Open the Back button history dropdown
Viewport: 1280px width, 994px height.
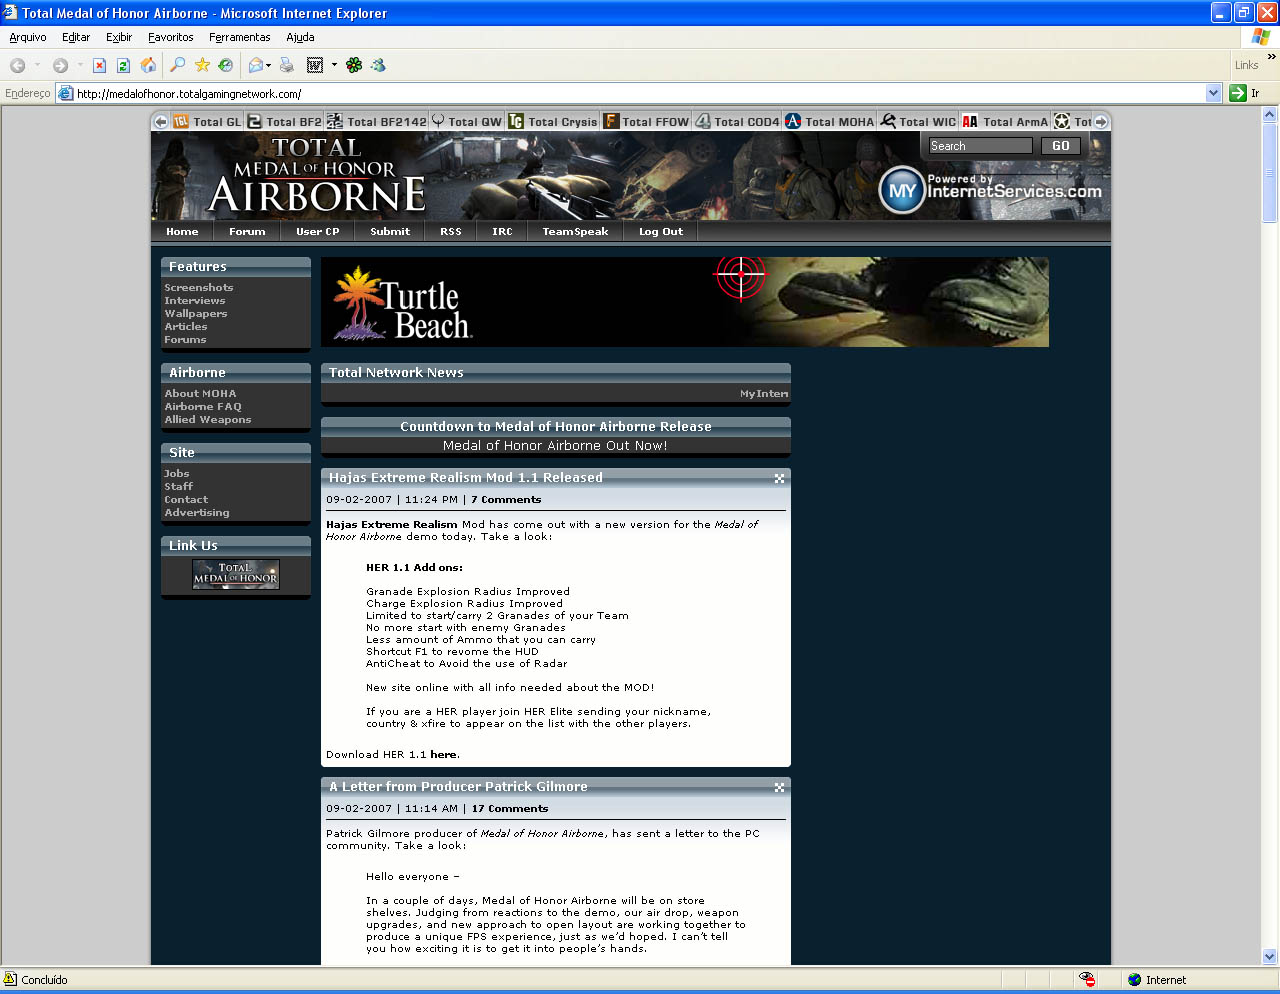(38, 66)
